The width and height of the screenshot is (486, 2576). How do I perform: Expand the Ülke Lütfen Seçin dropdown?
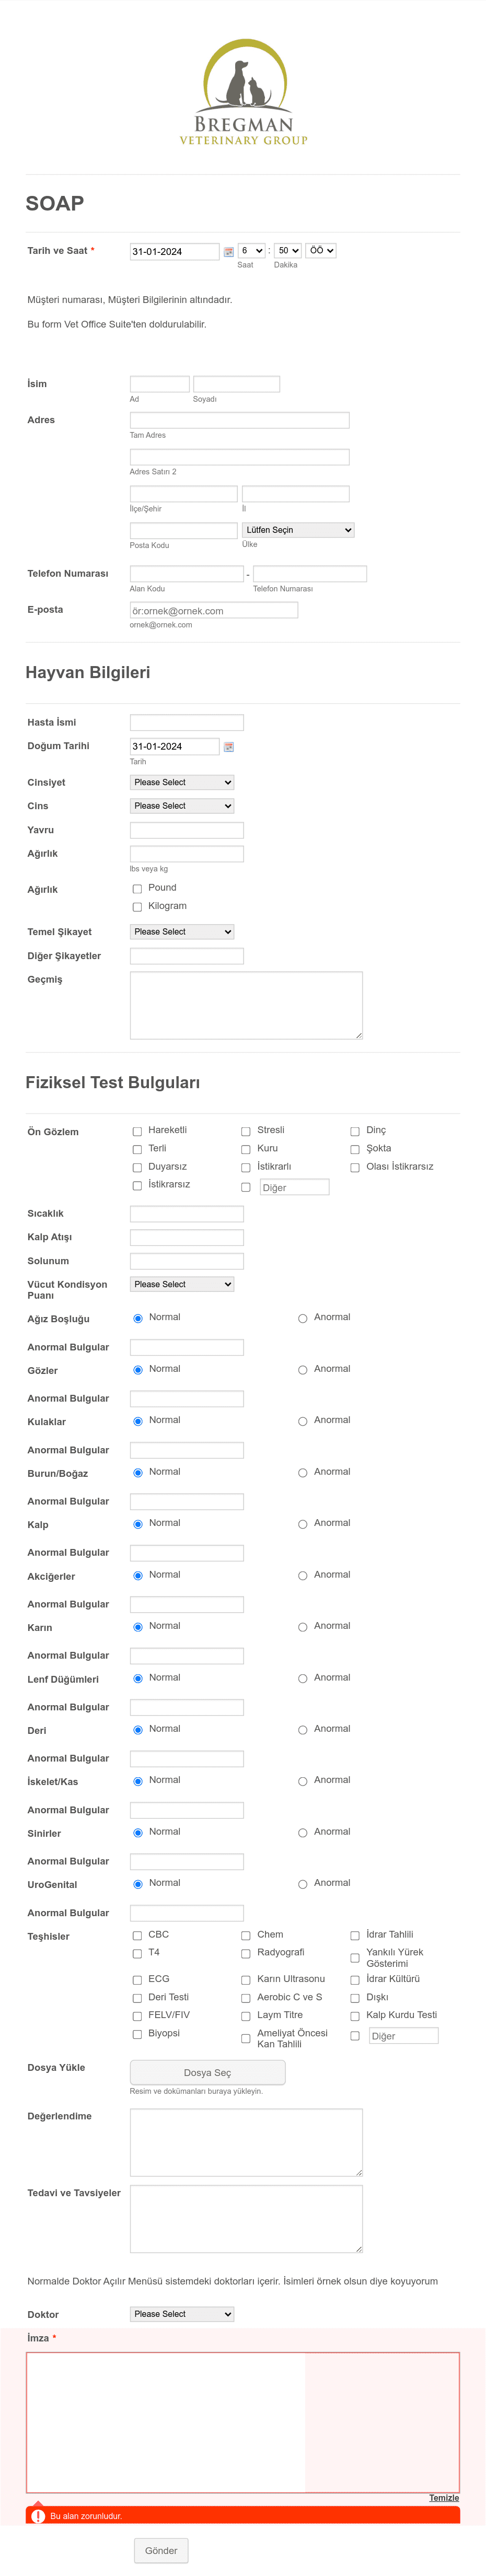298,530
